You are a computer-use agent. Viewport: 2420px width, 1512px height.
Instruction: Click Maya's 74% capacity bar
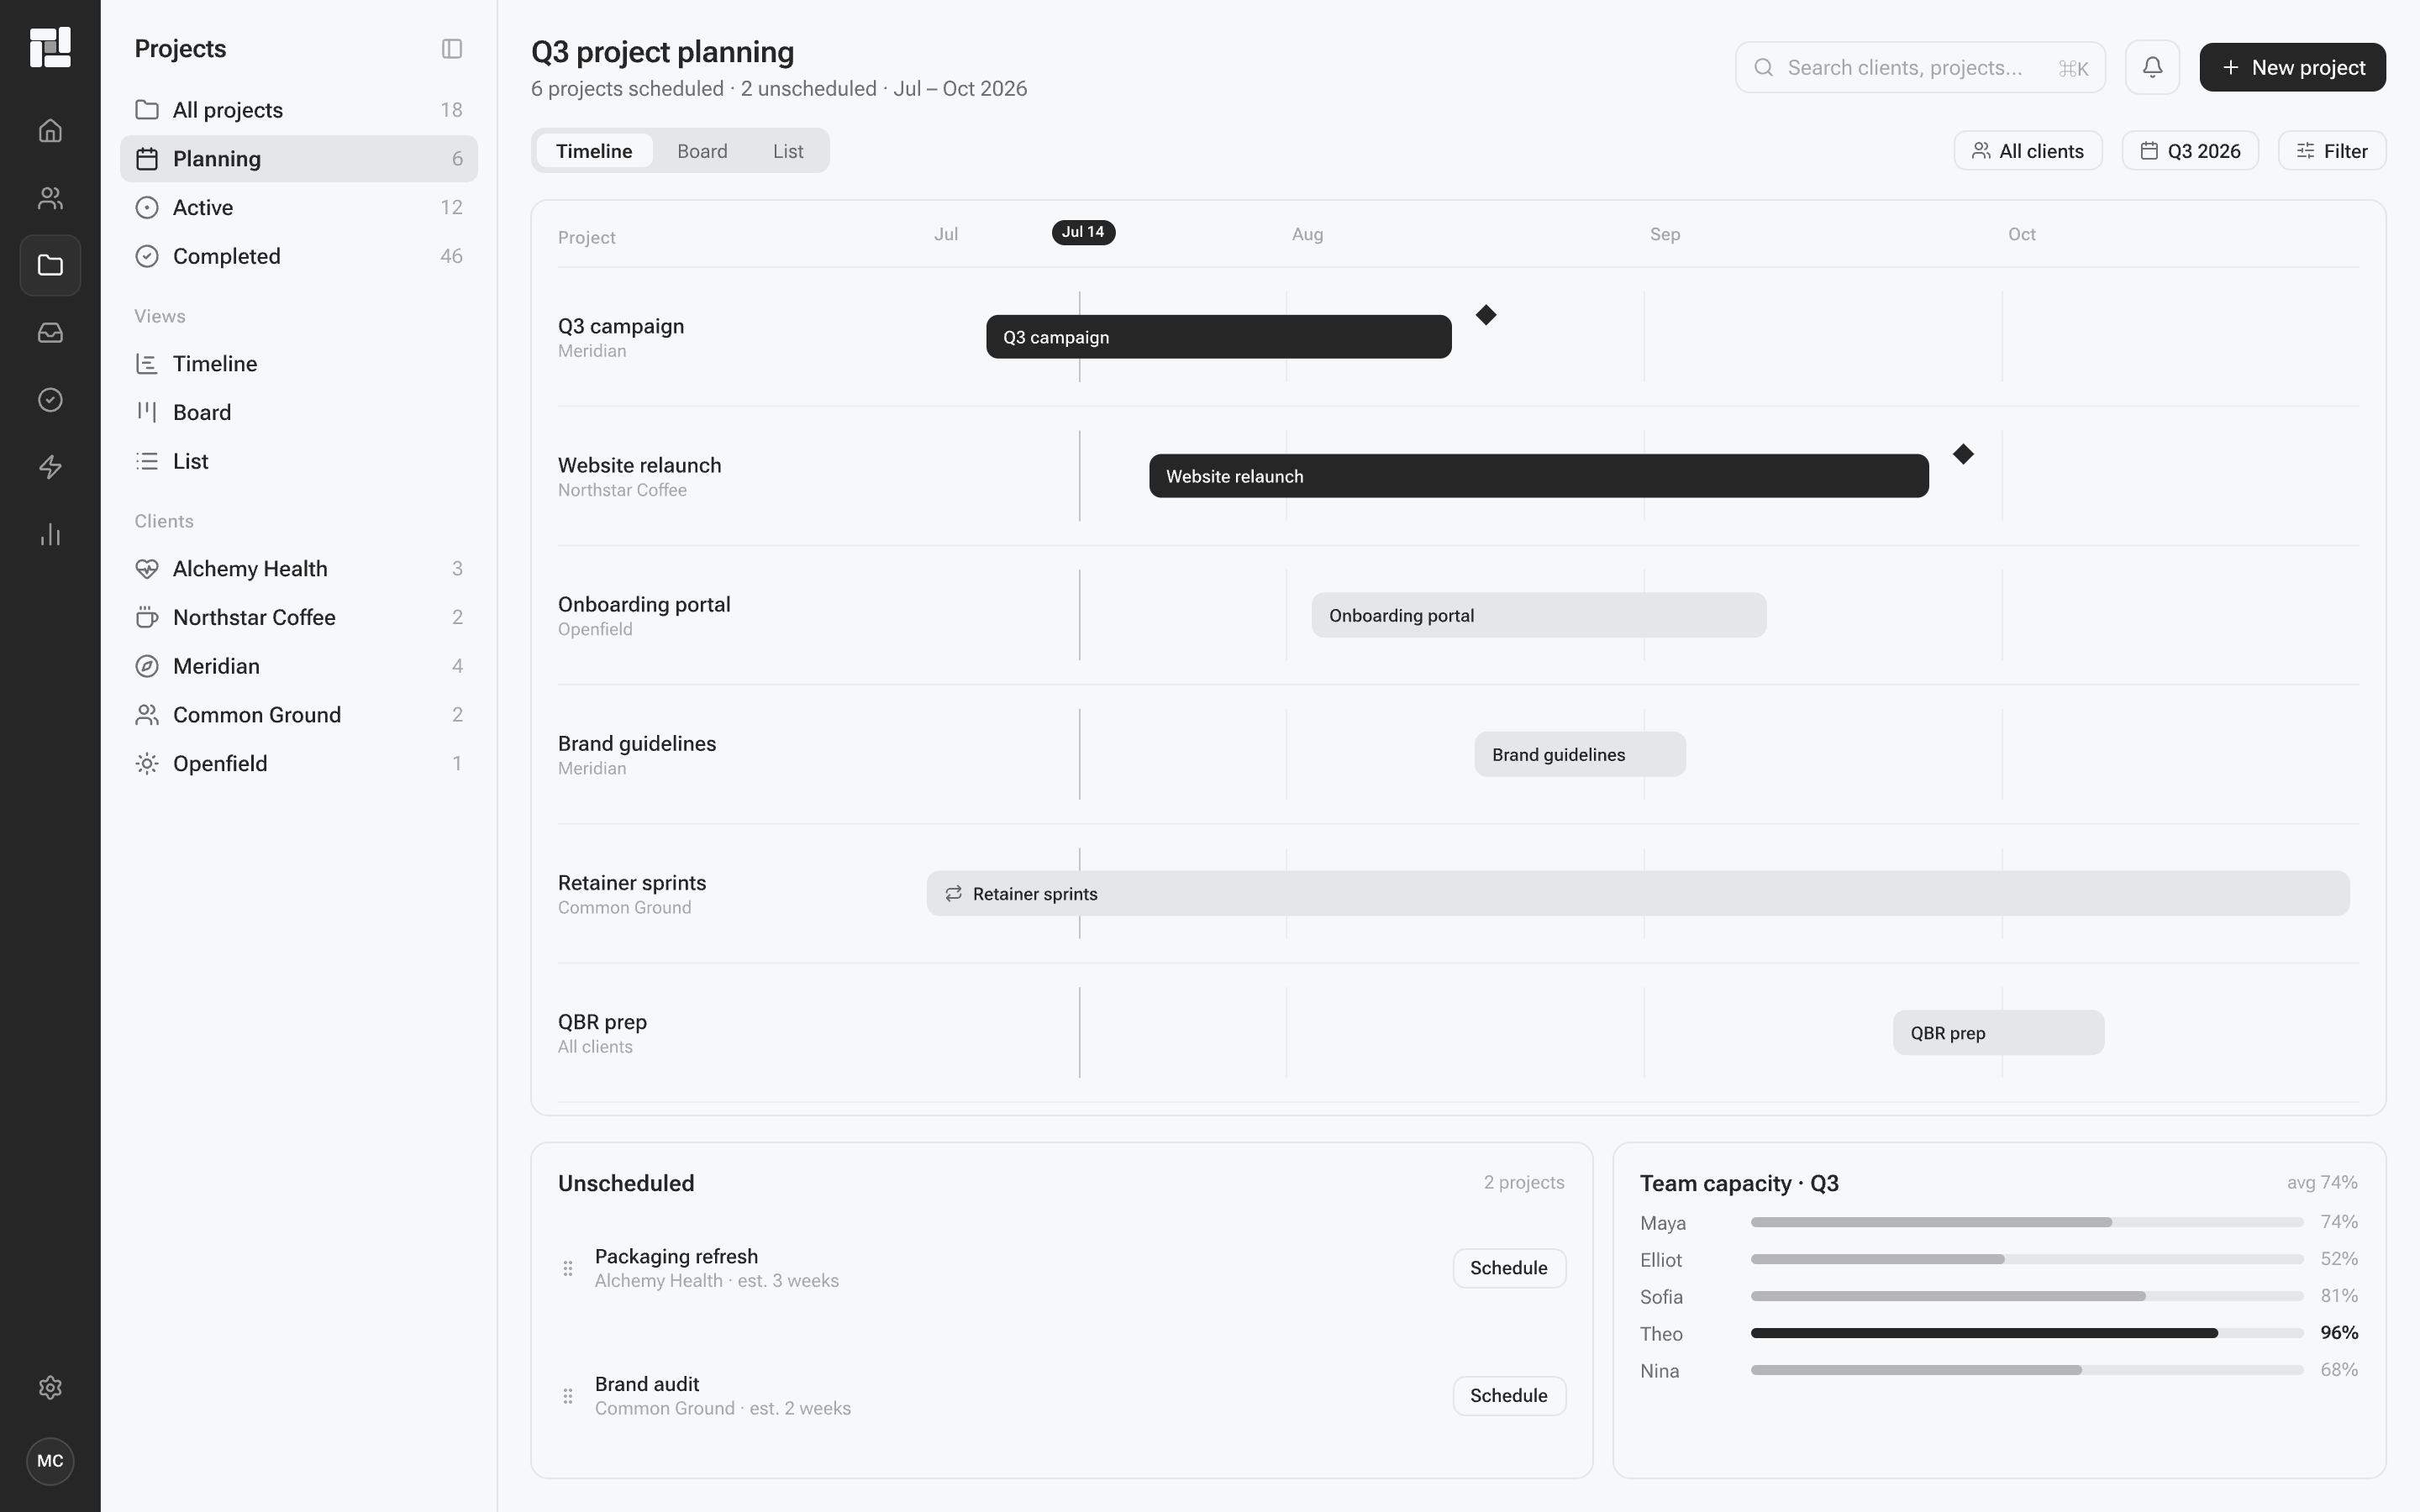(2026, 1222)
